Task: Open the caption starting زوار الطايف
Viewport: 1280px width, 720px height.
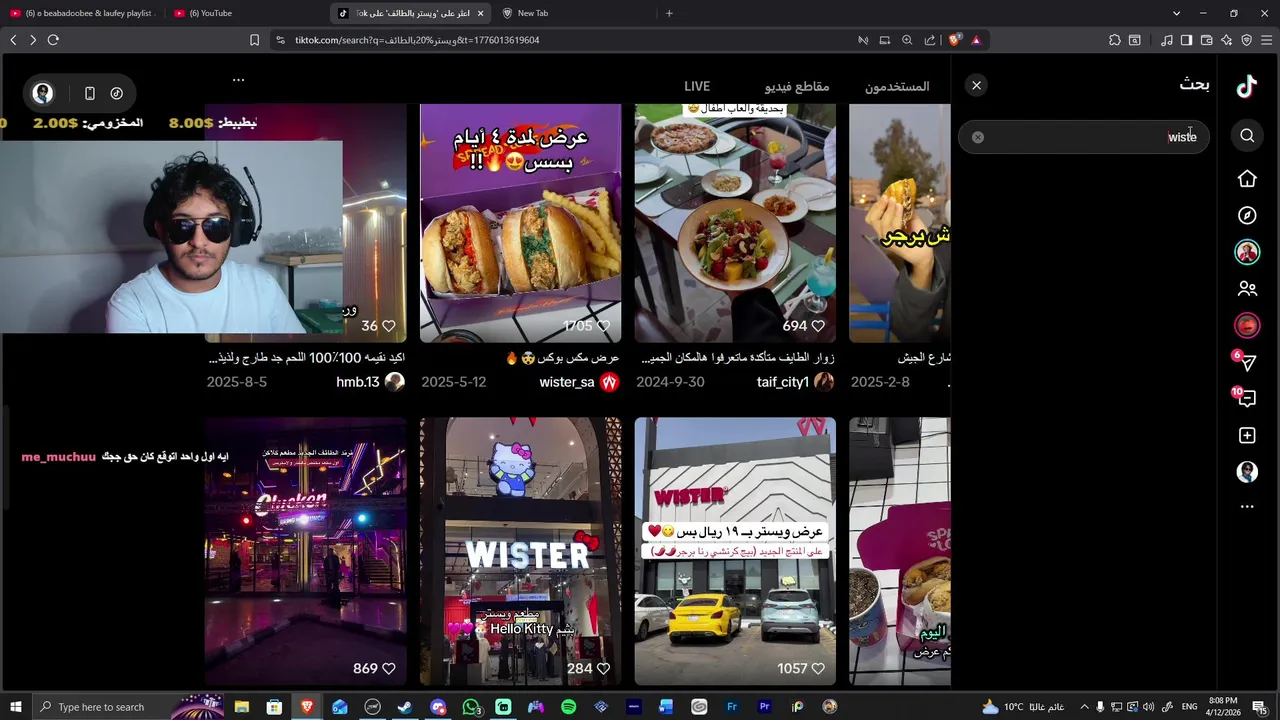Action: [x=737, y=357]
